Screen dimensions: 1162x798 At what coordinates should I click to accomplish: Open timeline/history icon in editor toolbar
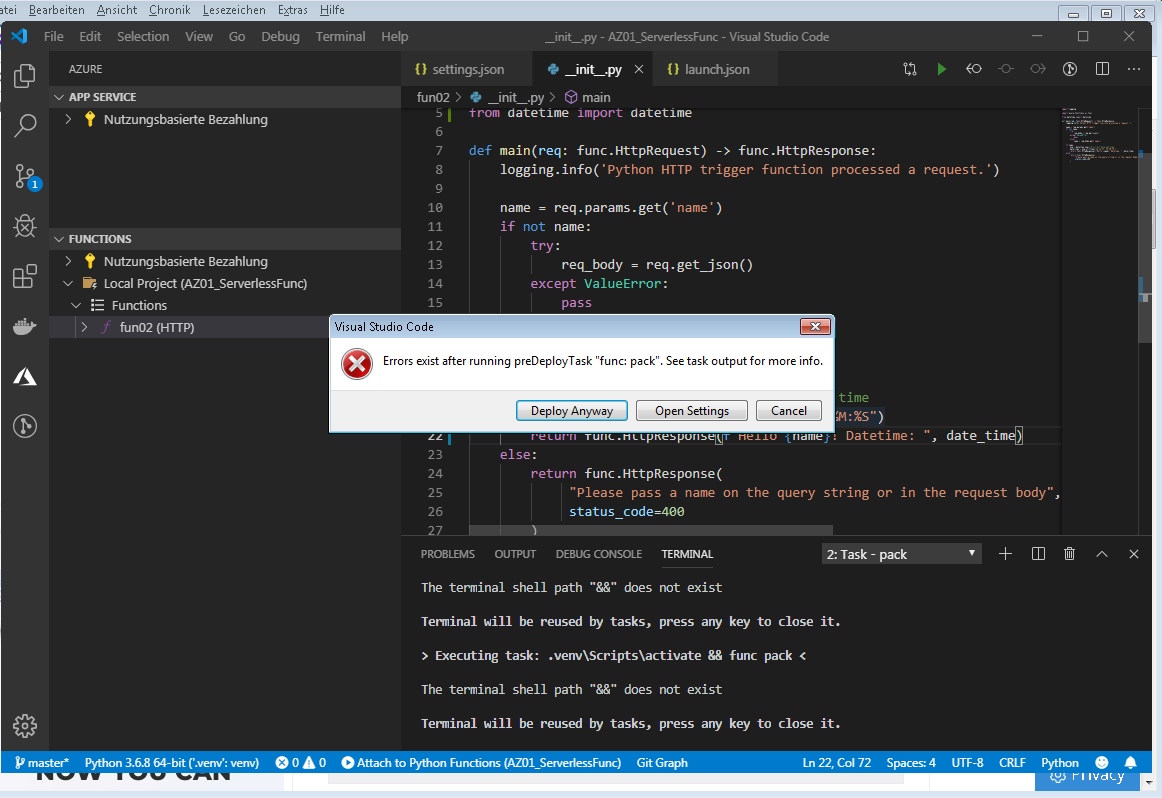(1069, 69)
